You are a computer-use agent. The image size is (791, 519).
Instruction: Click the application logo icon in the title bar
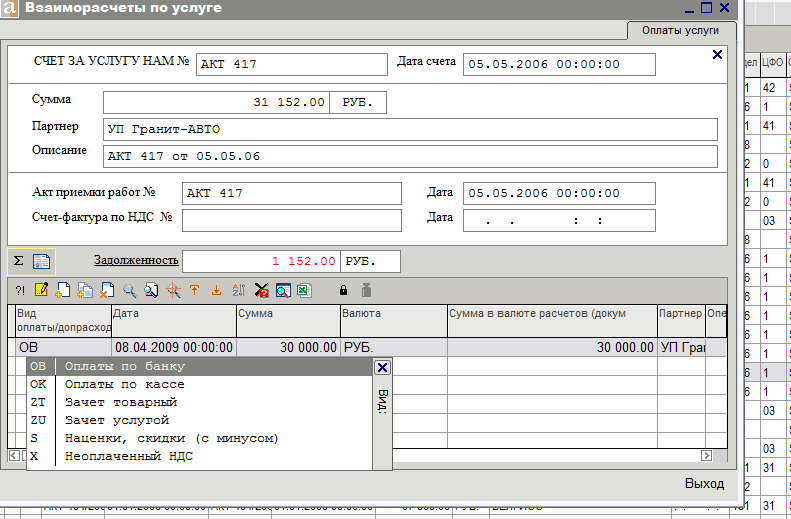(9, 9)
